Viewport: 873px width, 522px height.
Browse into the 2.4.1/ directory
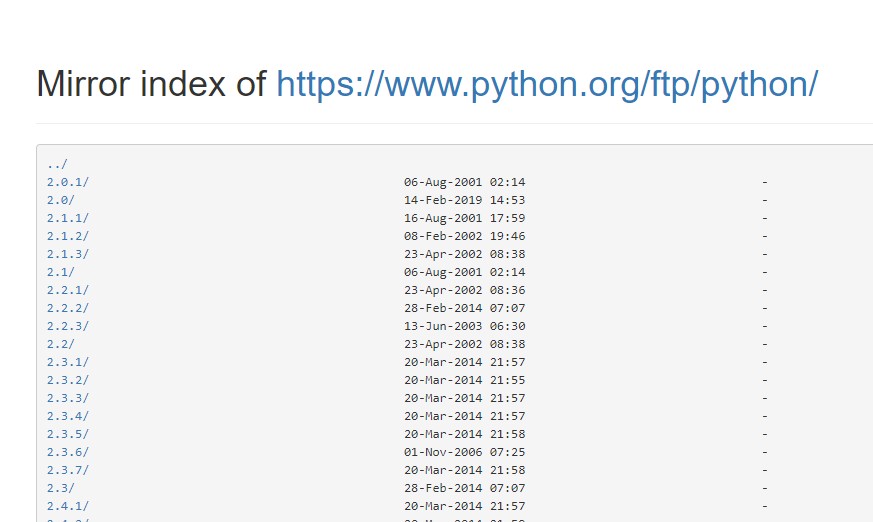pyautogui.click(x=68, y=506)
